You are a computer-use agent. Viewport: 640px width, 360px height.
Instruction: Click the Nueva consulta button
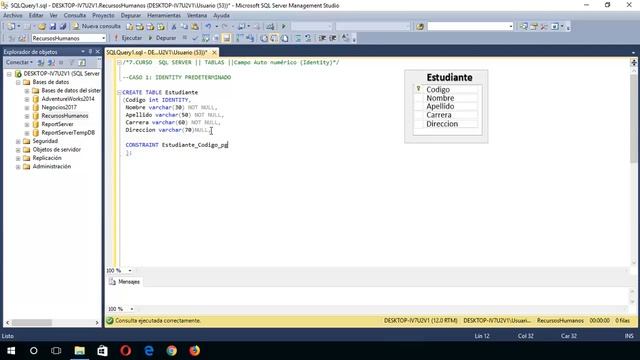97,27
